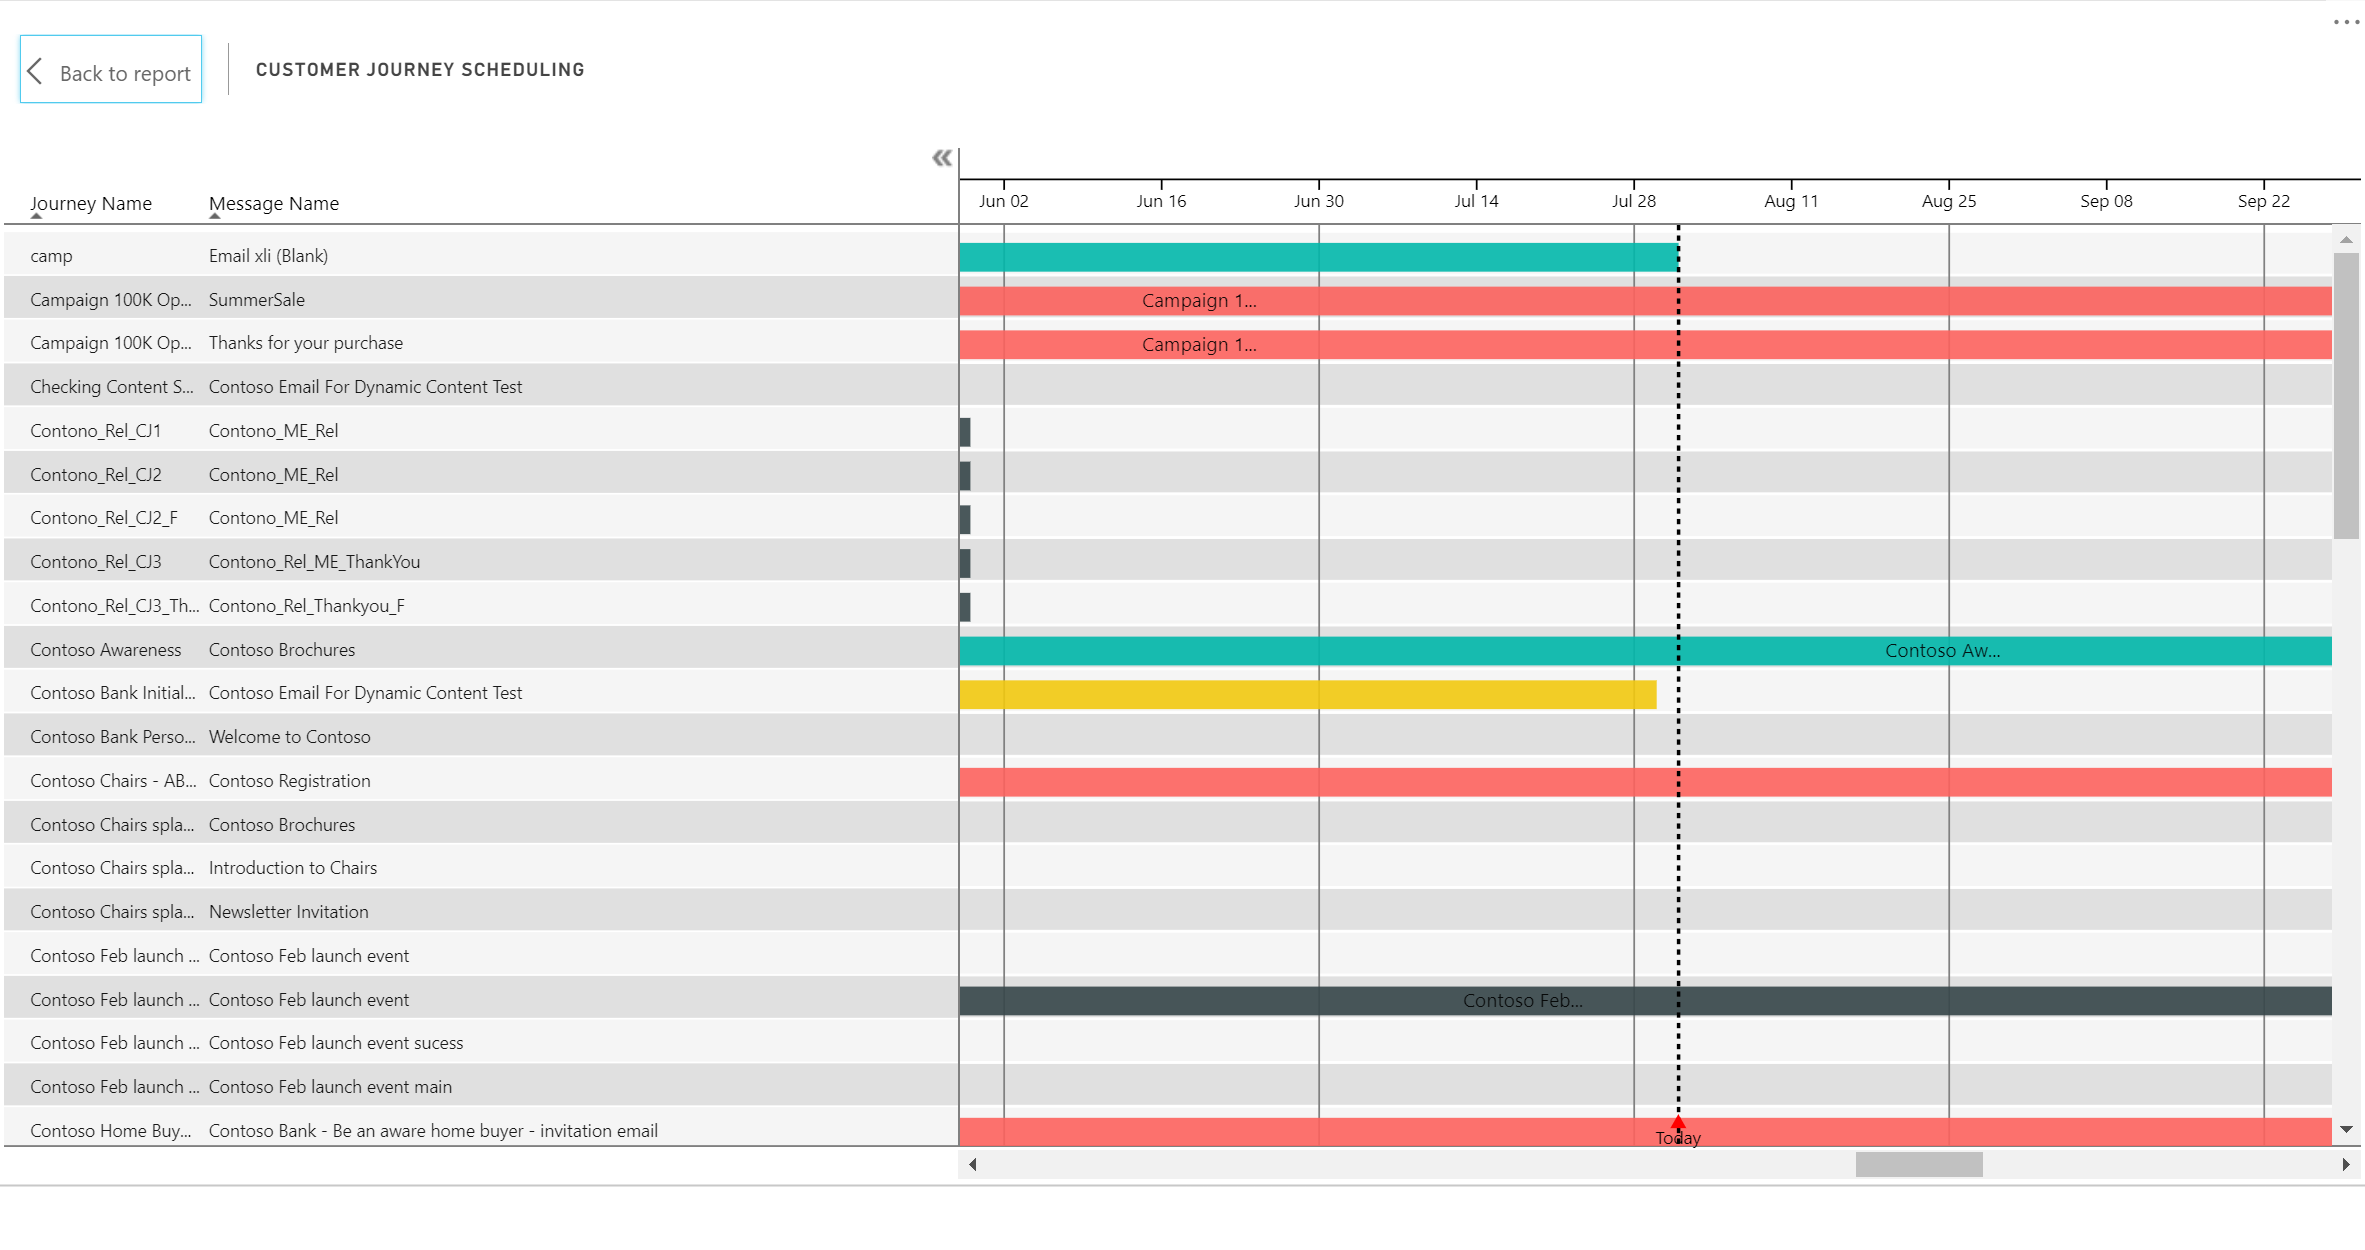Image resolution: width=2365 pixels, height=1250 pixels.
Task: Select Contoso Registration message
Action: tap(290, 781)
